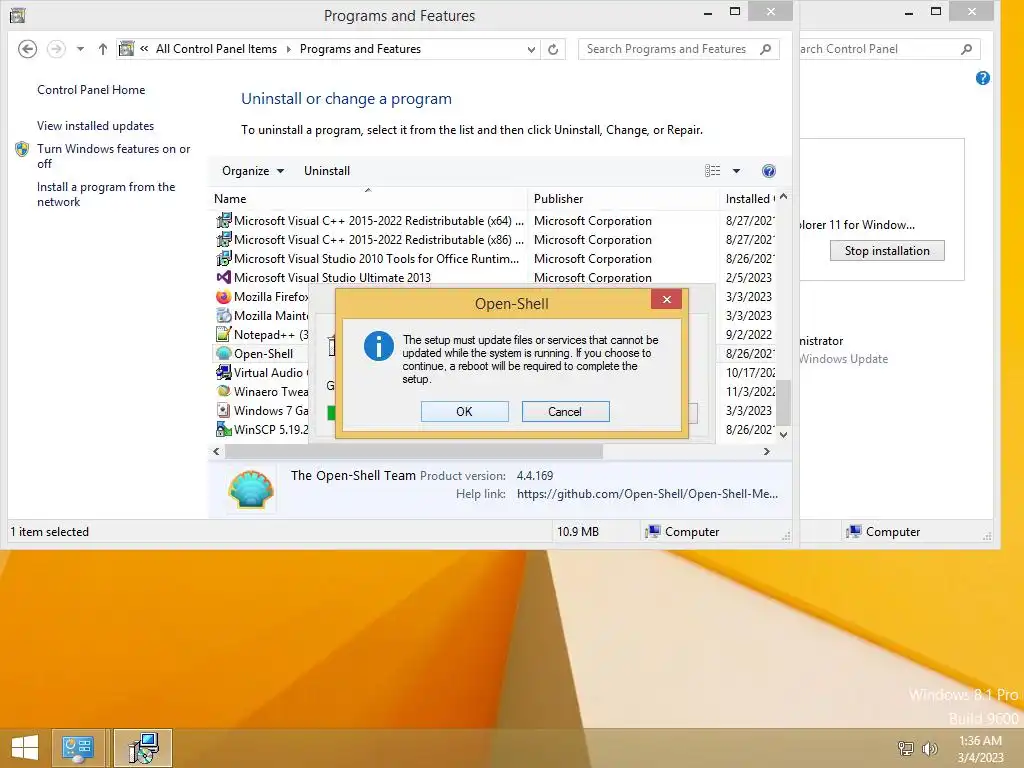Refresh the Programs and Features list
The width and height of the screenshot is (1024, 768).
coord(553,49)
